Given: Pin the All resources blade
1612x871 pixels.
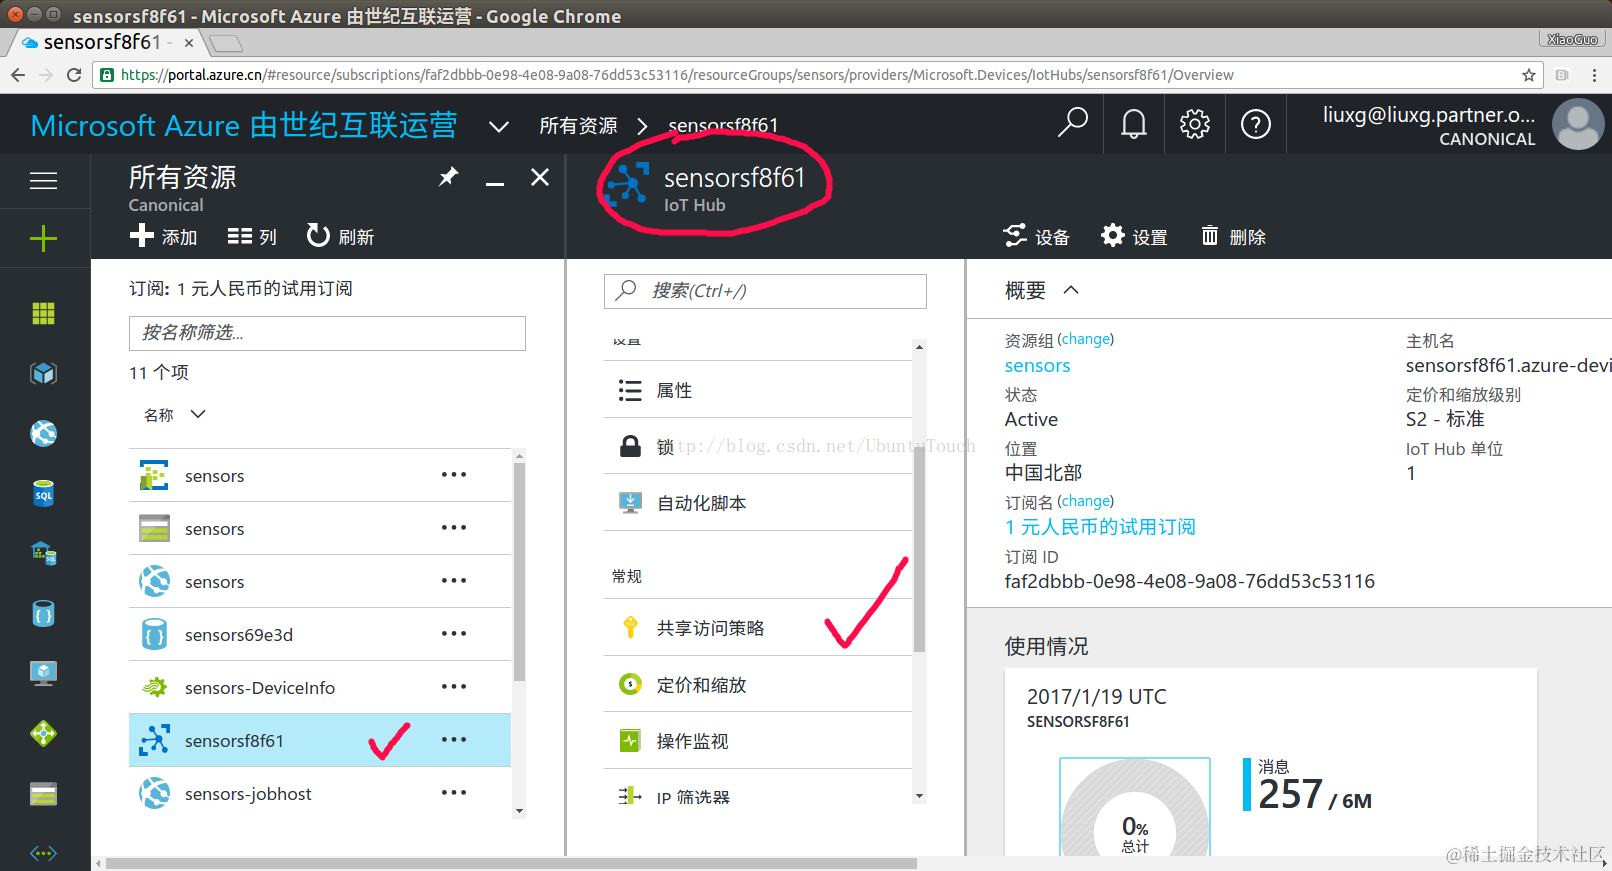Looking at the screenshot, I should tap(448, 177).
